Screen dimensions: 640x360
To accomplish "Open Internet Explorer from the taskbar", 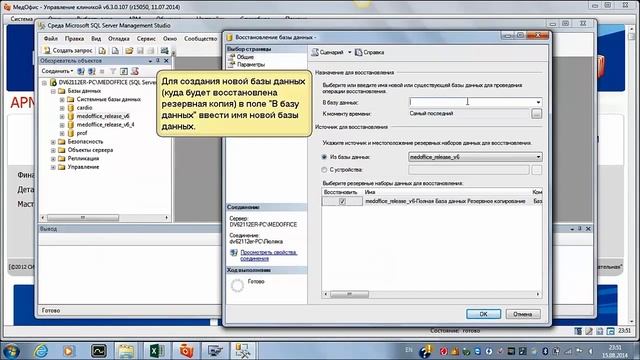I will pos(41,351).
